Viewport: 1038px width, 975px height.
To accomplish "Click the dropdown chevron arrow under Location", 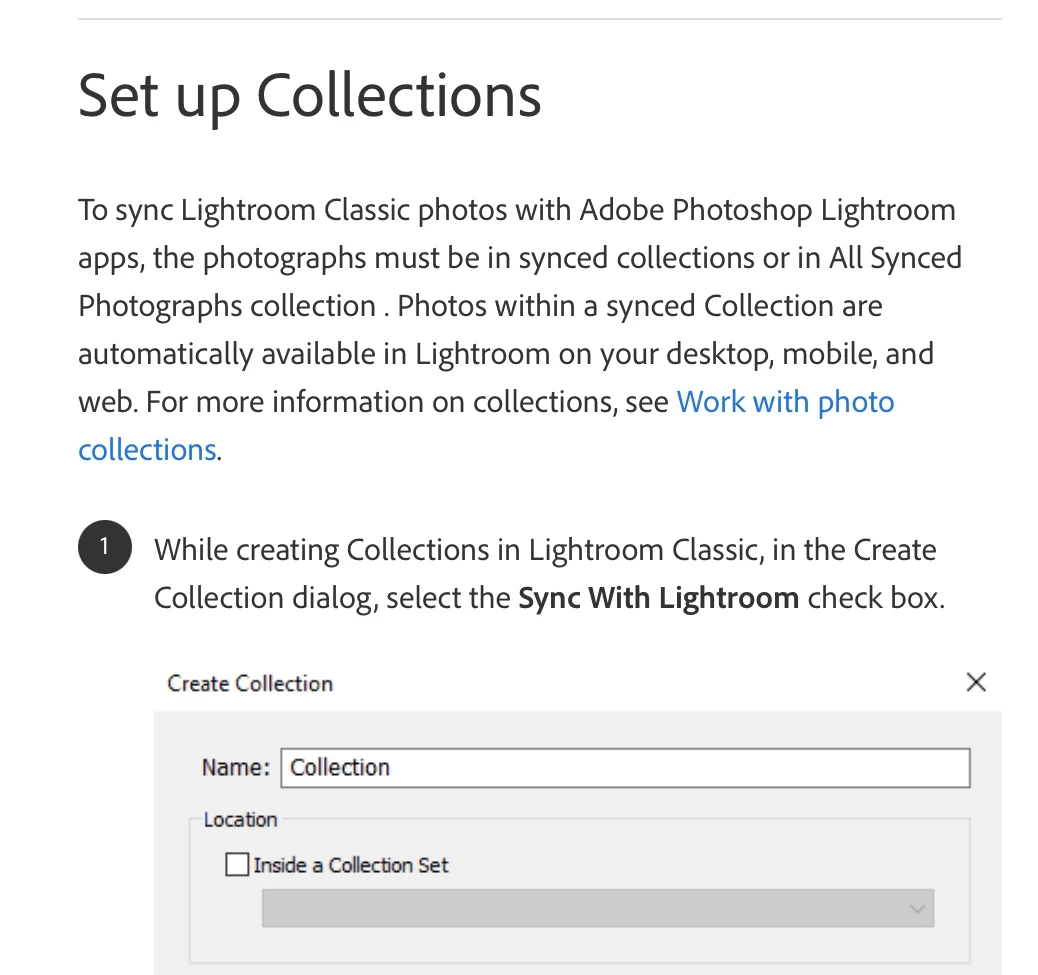I will coord(917,909).
